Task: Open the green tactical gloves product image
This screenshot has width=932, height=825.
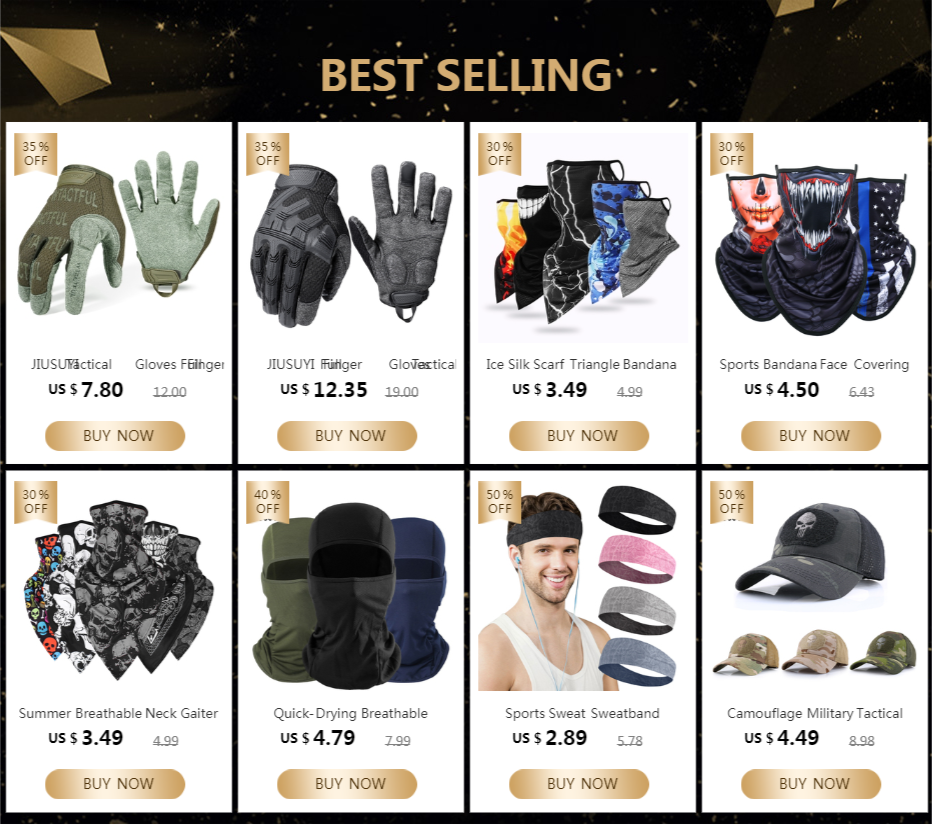Action: point(119,238)
